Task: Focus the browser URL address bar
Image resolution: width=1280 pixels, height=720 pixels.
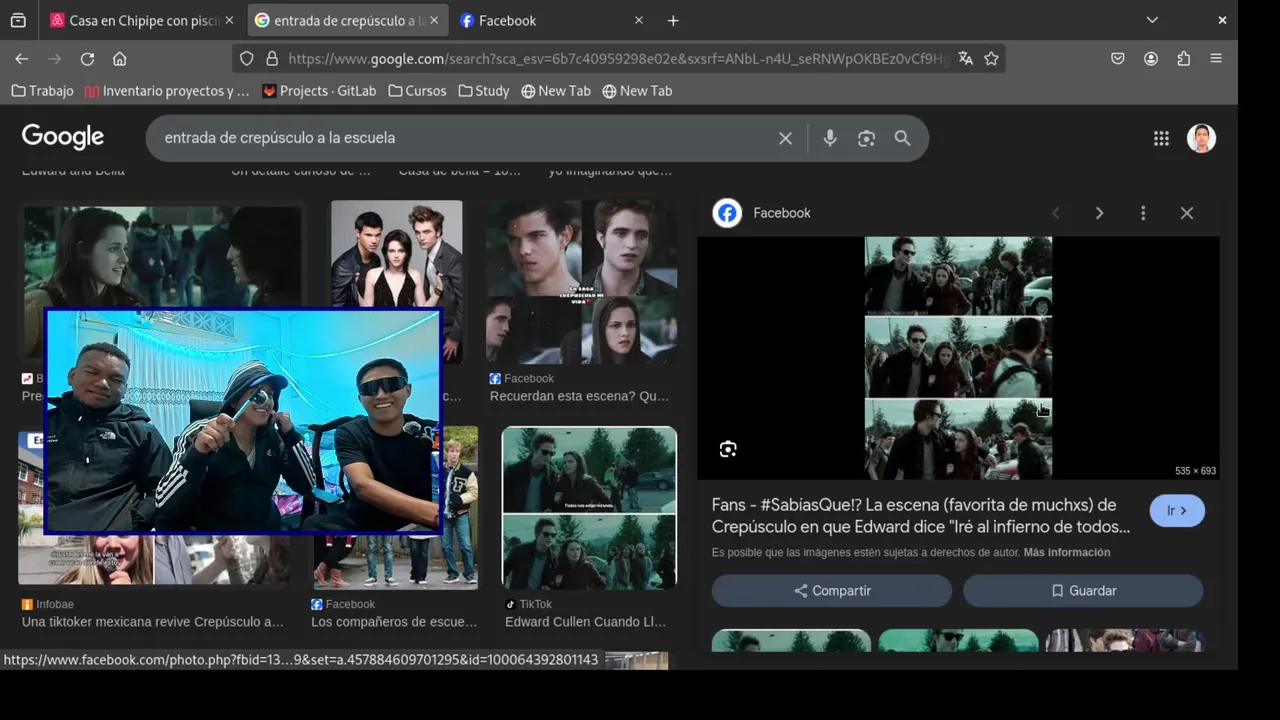Action: tap(617, 59)
